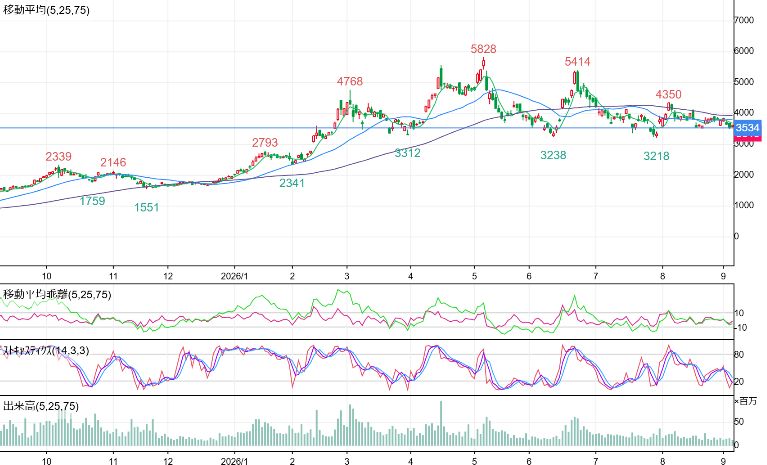Select the 1759 low price label
Screen dimensions: 767x465
(x=92, y=201)
